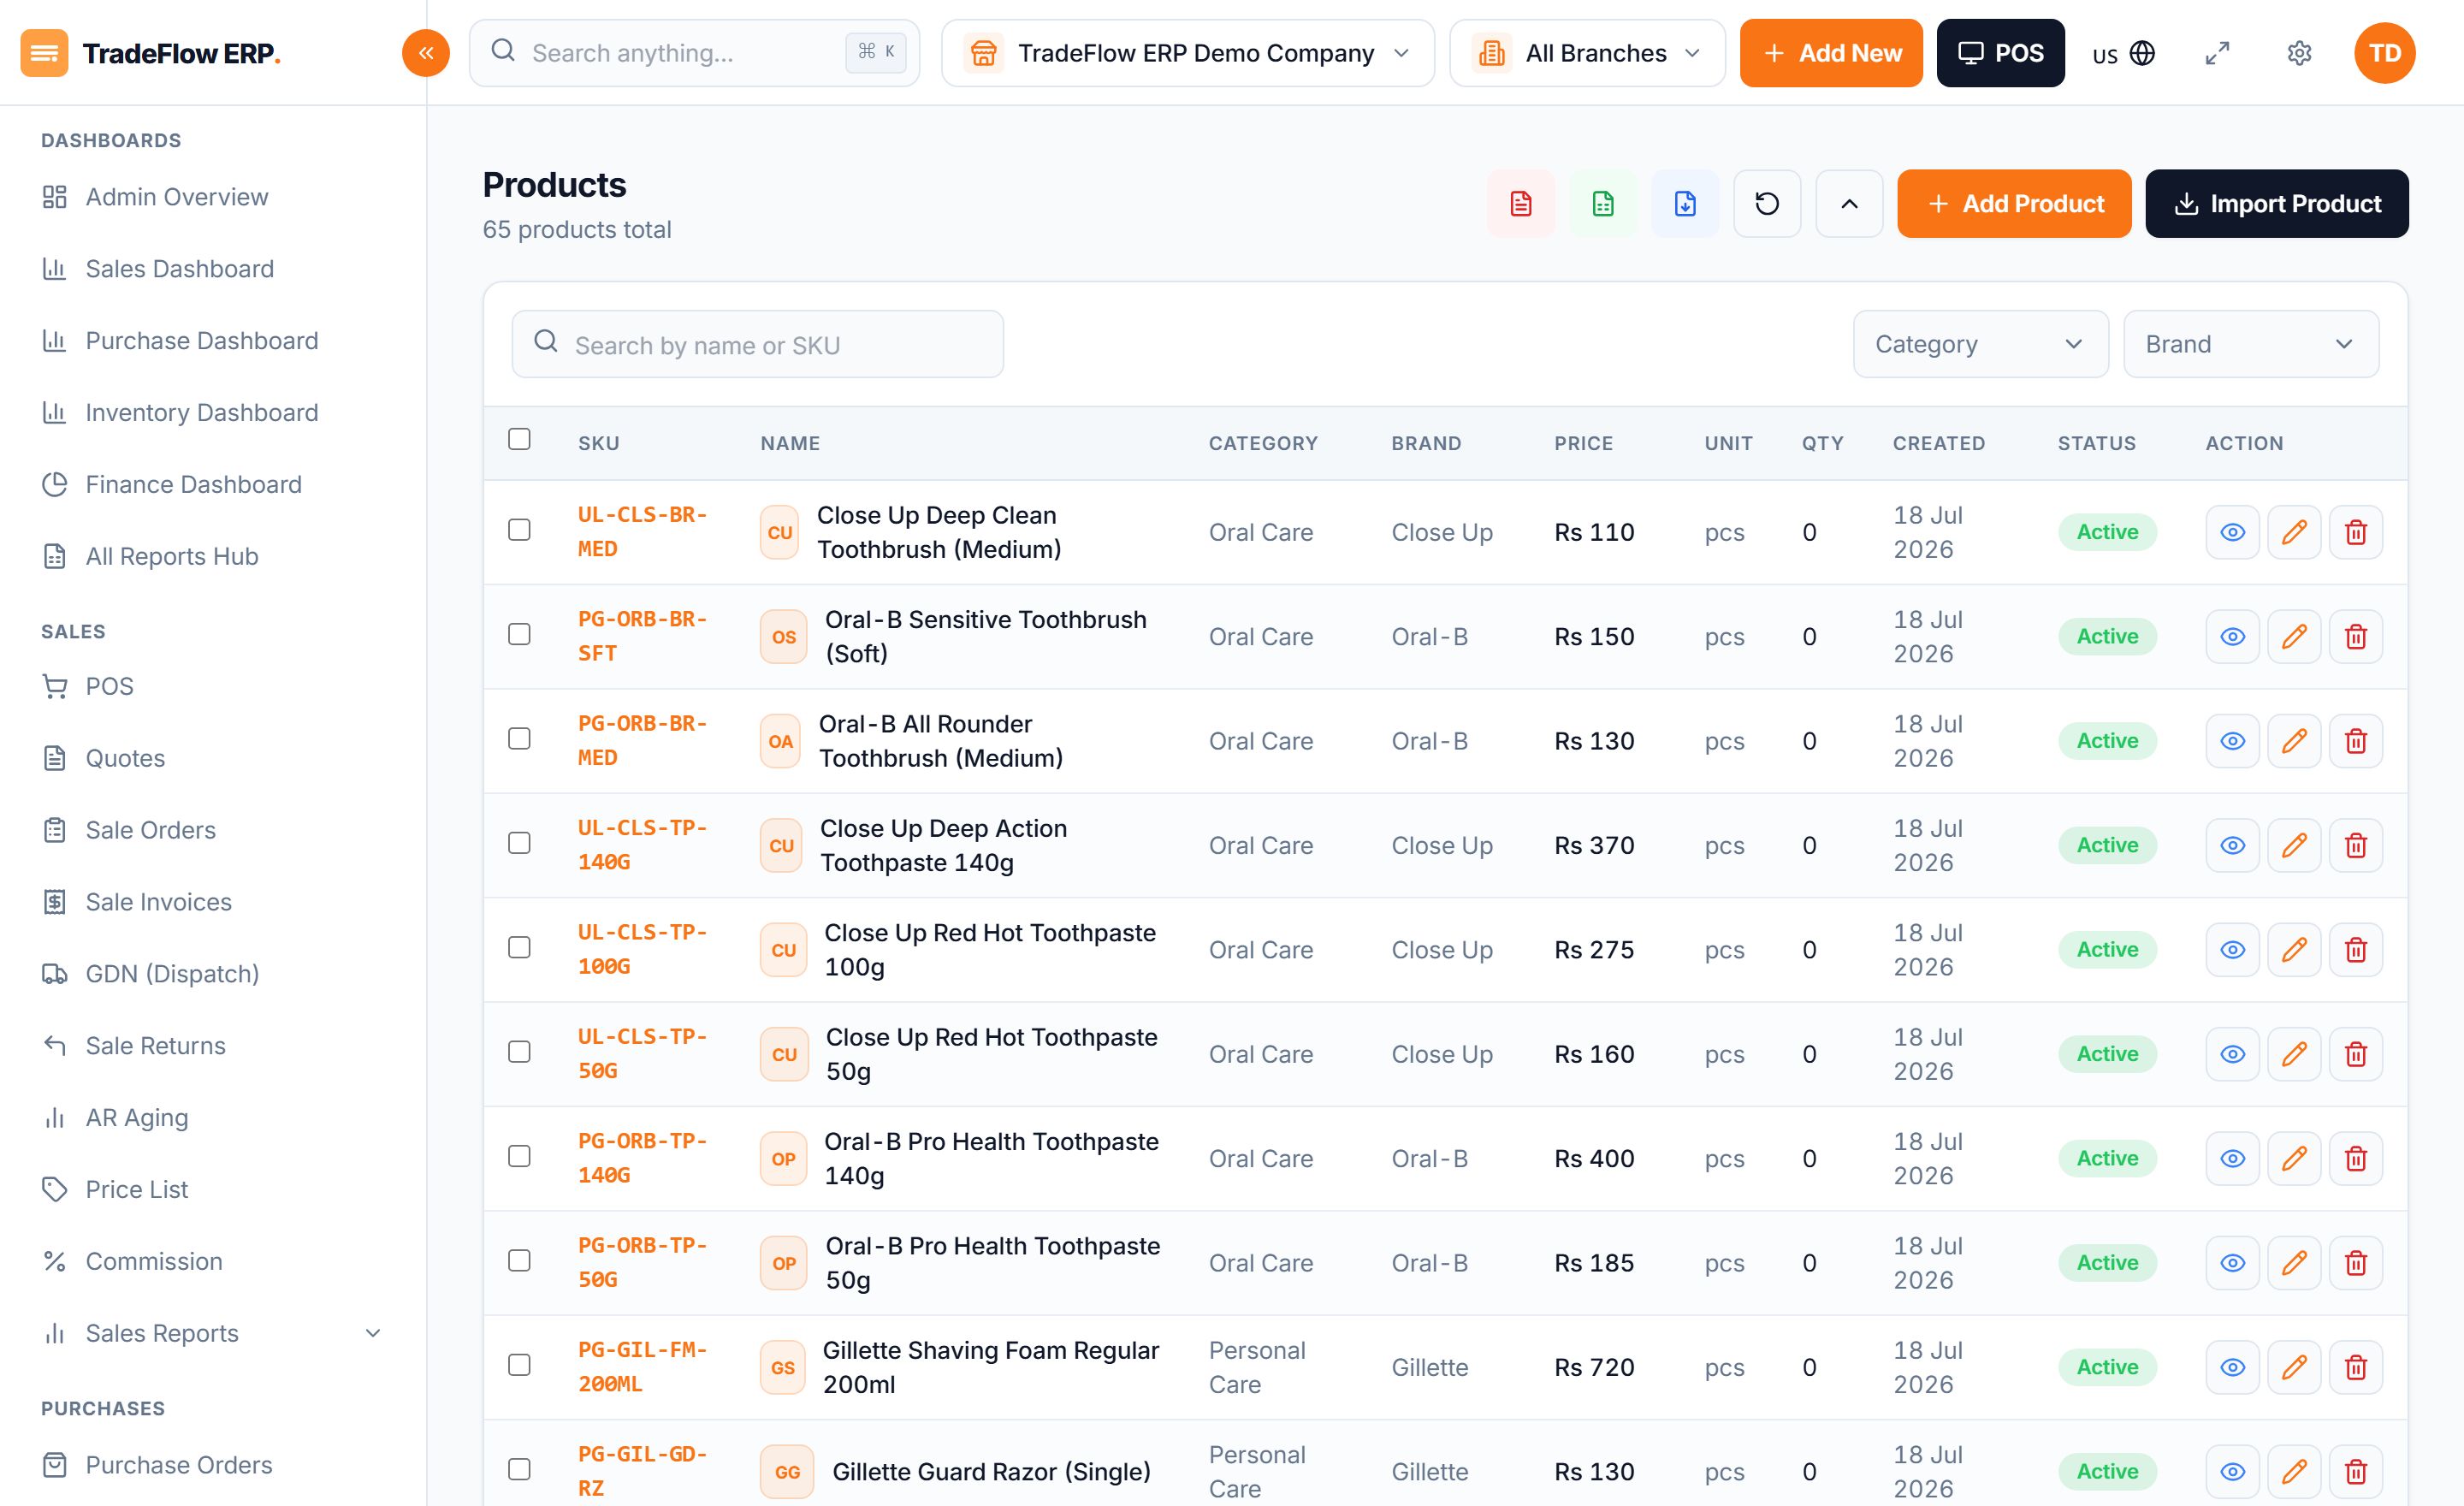Check the PG-GIL-FM-200ML row checkbox
The height and width of the screenshot is (1506, 2464).
pos(519,1365)
